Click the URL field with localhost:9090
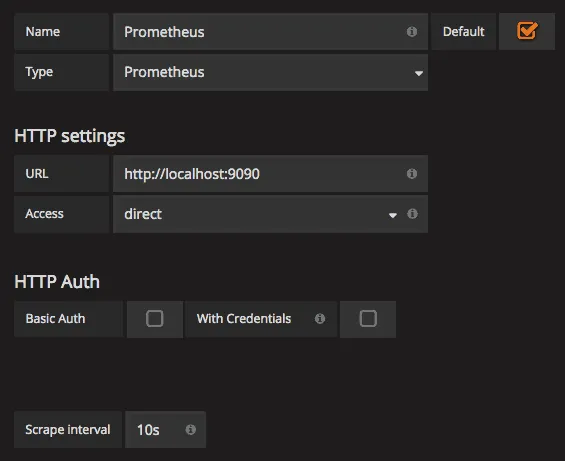565x461 pixels. click(271, 174)
